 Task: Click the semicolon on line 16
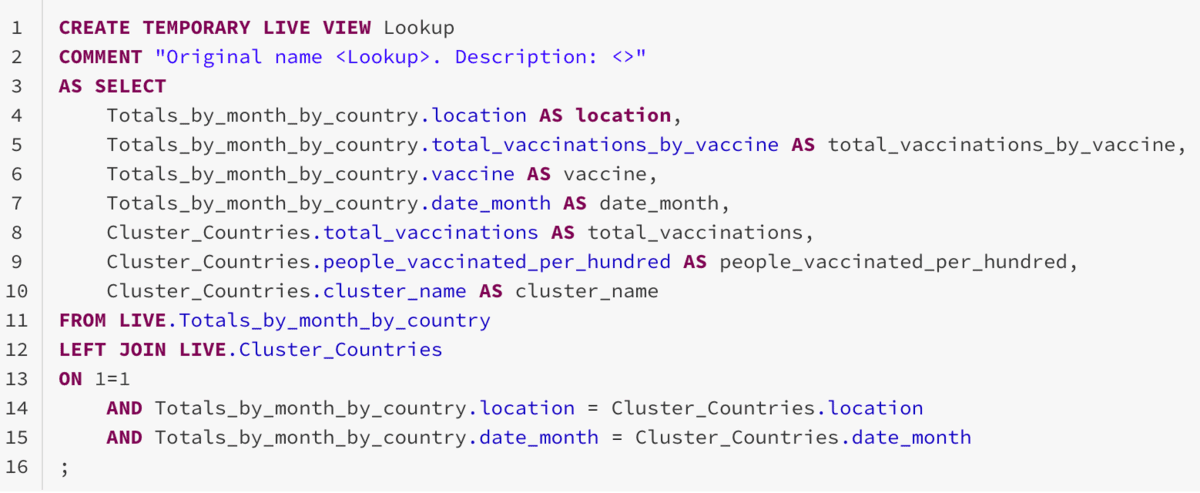pyautogui.click(x=64, y=468)
